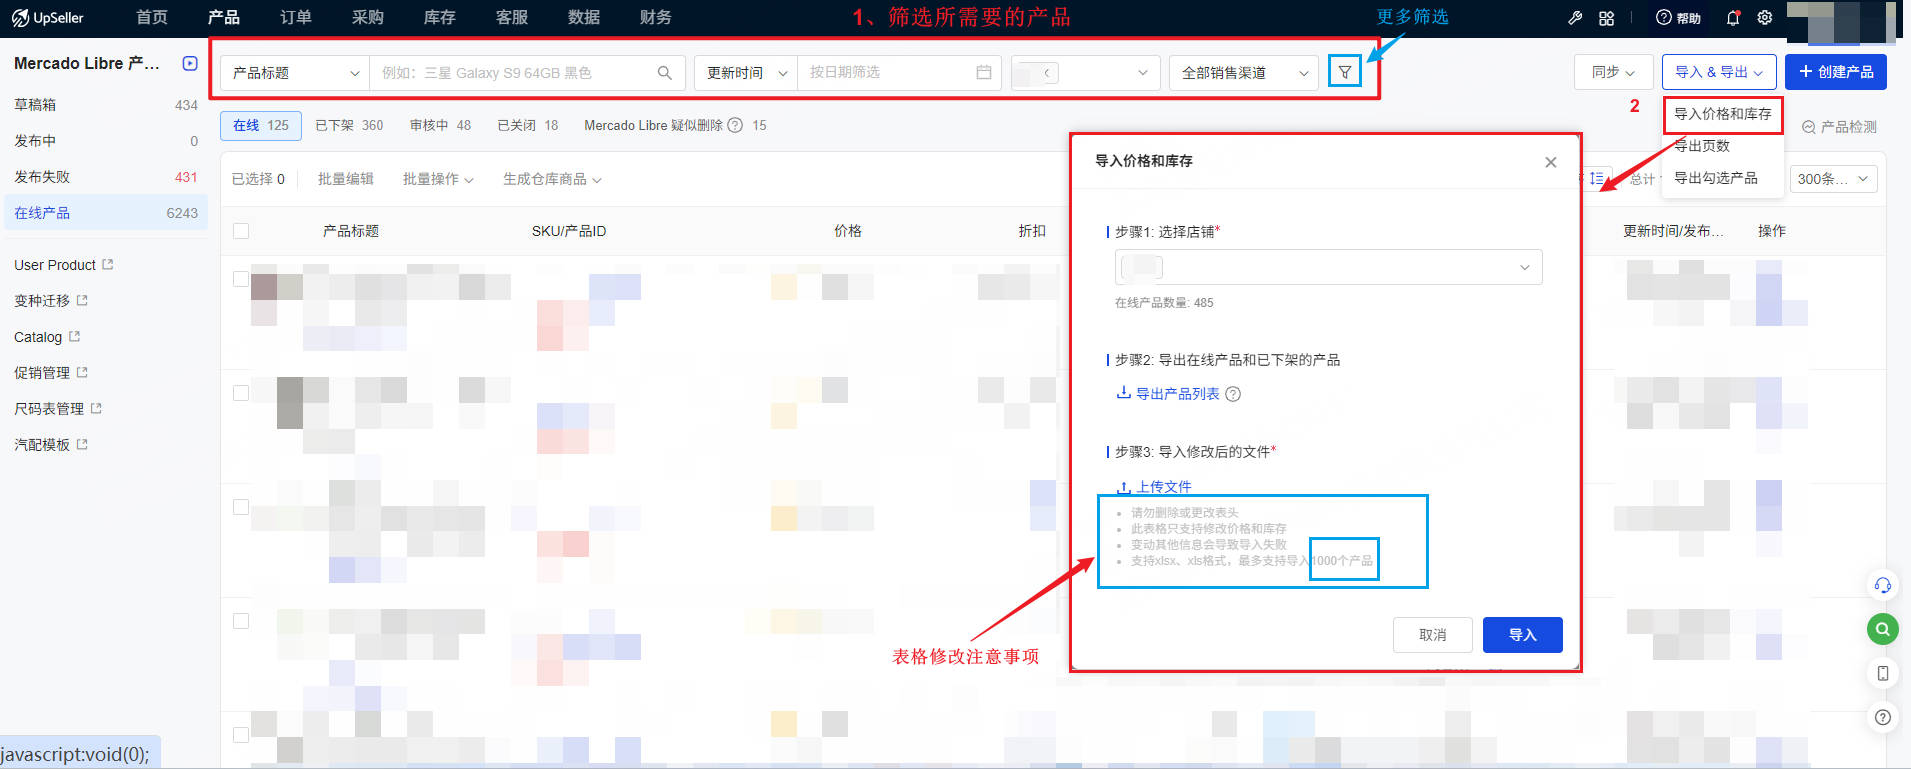The width and height of the screenshot is (1911, 769).
Task: Open the 全部销售渠道 dropdown
Action: pos(1244,73)
